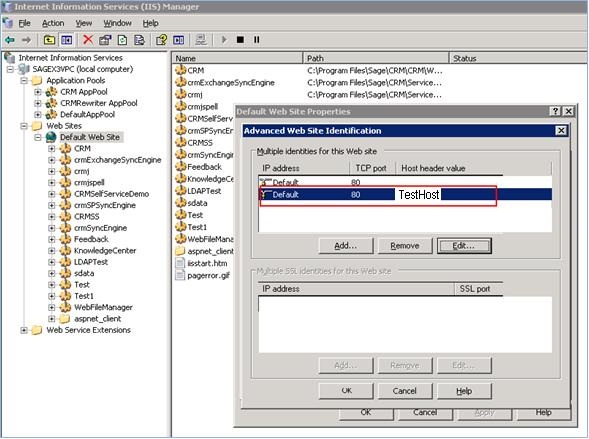Select crmjspell in the tree

(89, 183)
